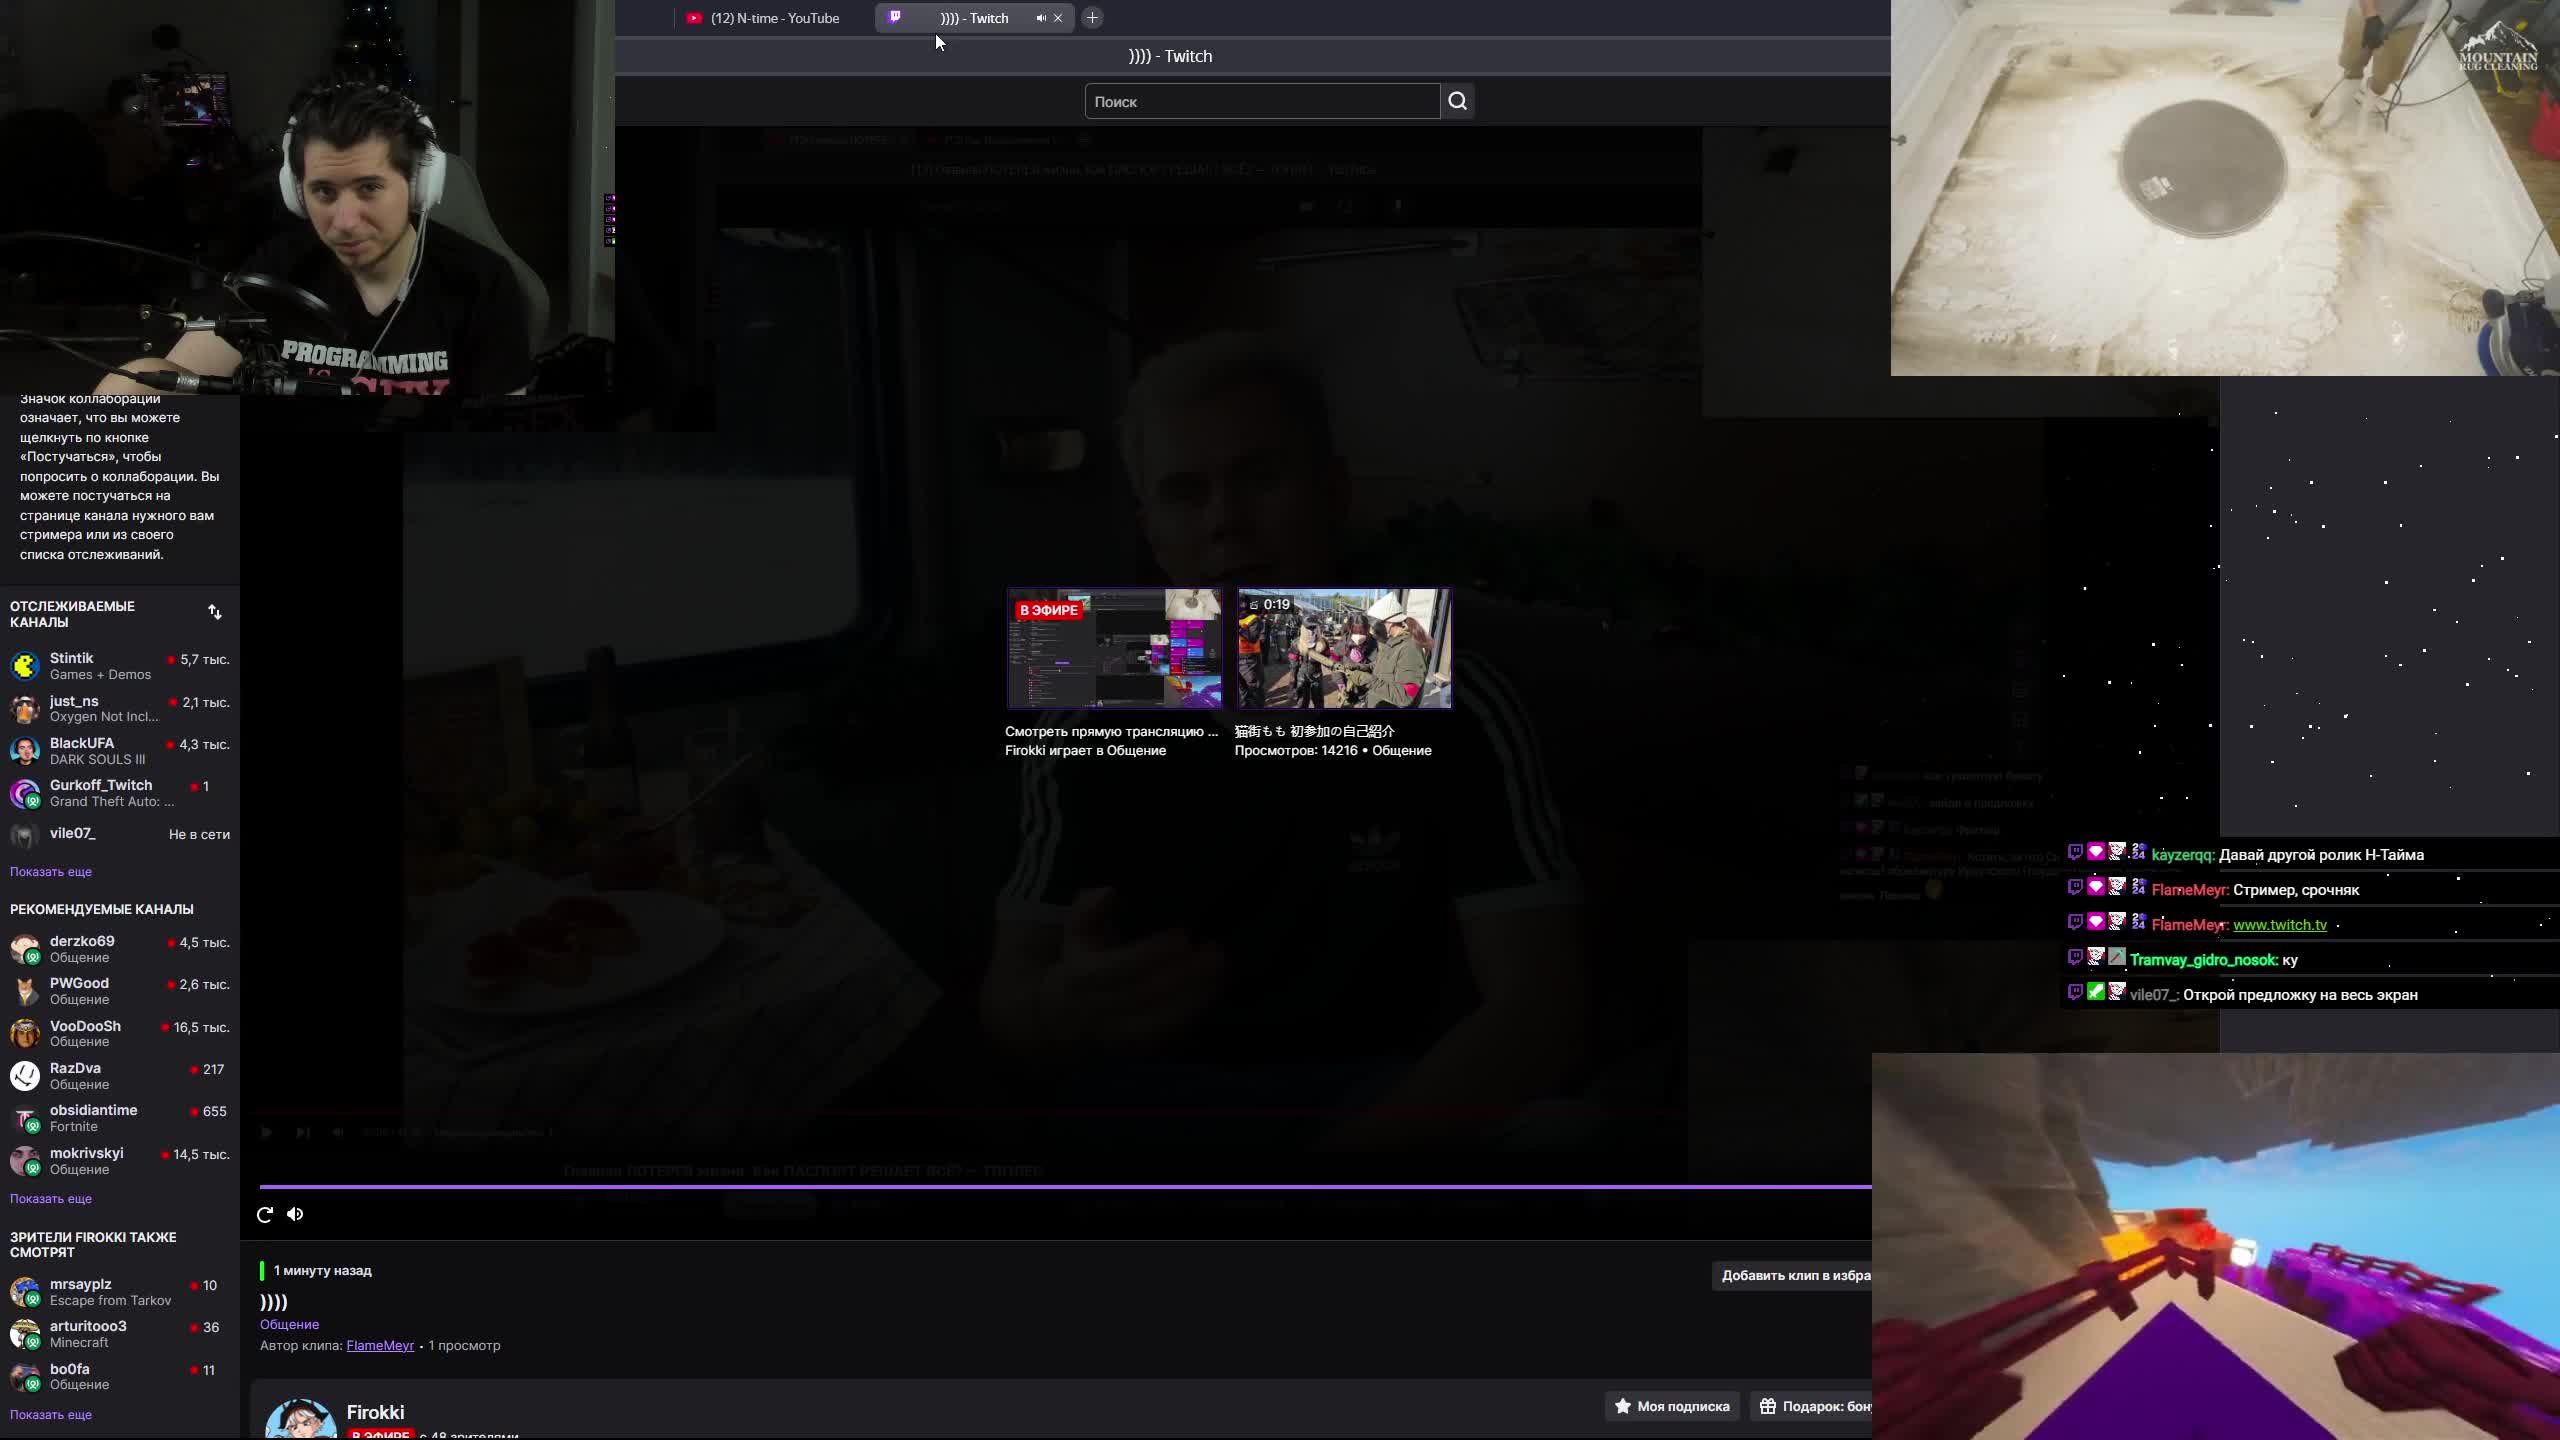The image size is (2560, 1440).
Task: Open arturitooo3 Minecraft channel
Action: [120, 1334]
